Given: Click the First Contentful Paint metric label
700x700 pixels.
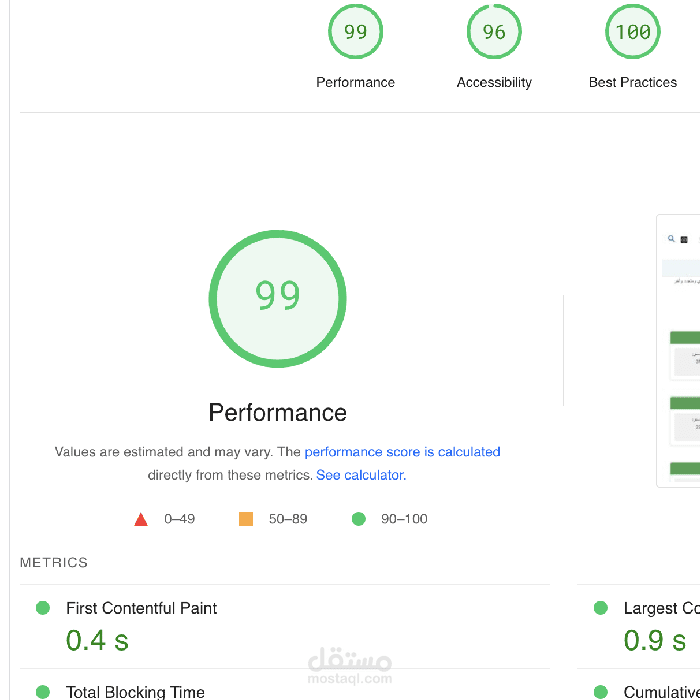Looking at the screenshot, I should tap(142, 608).
